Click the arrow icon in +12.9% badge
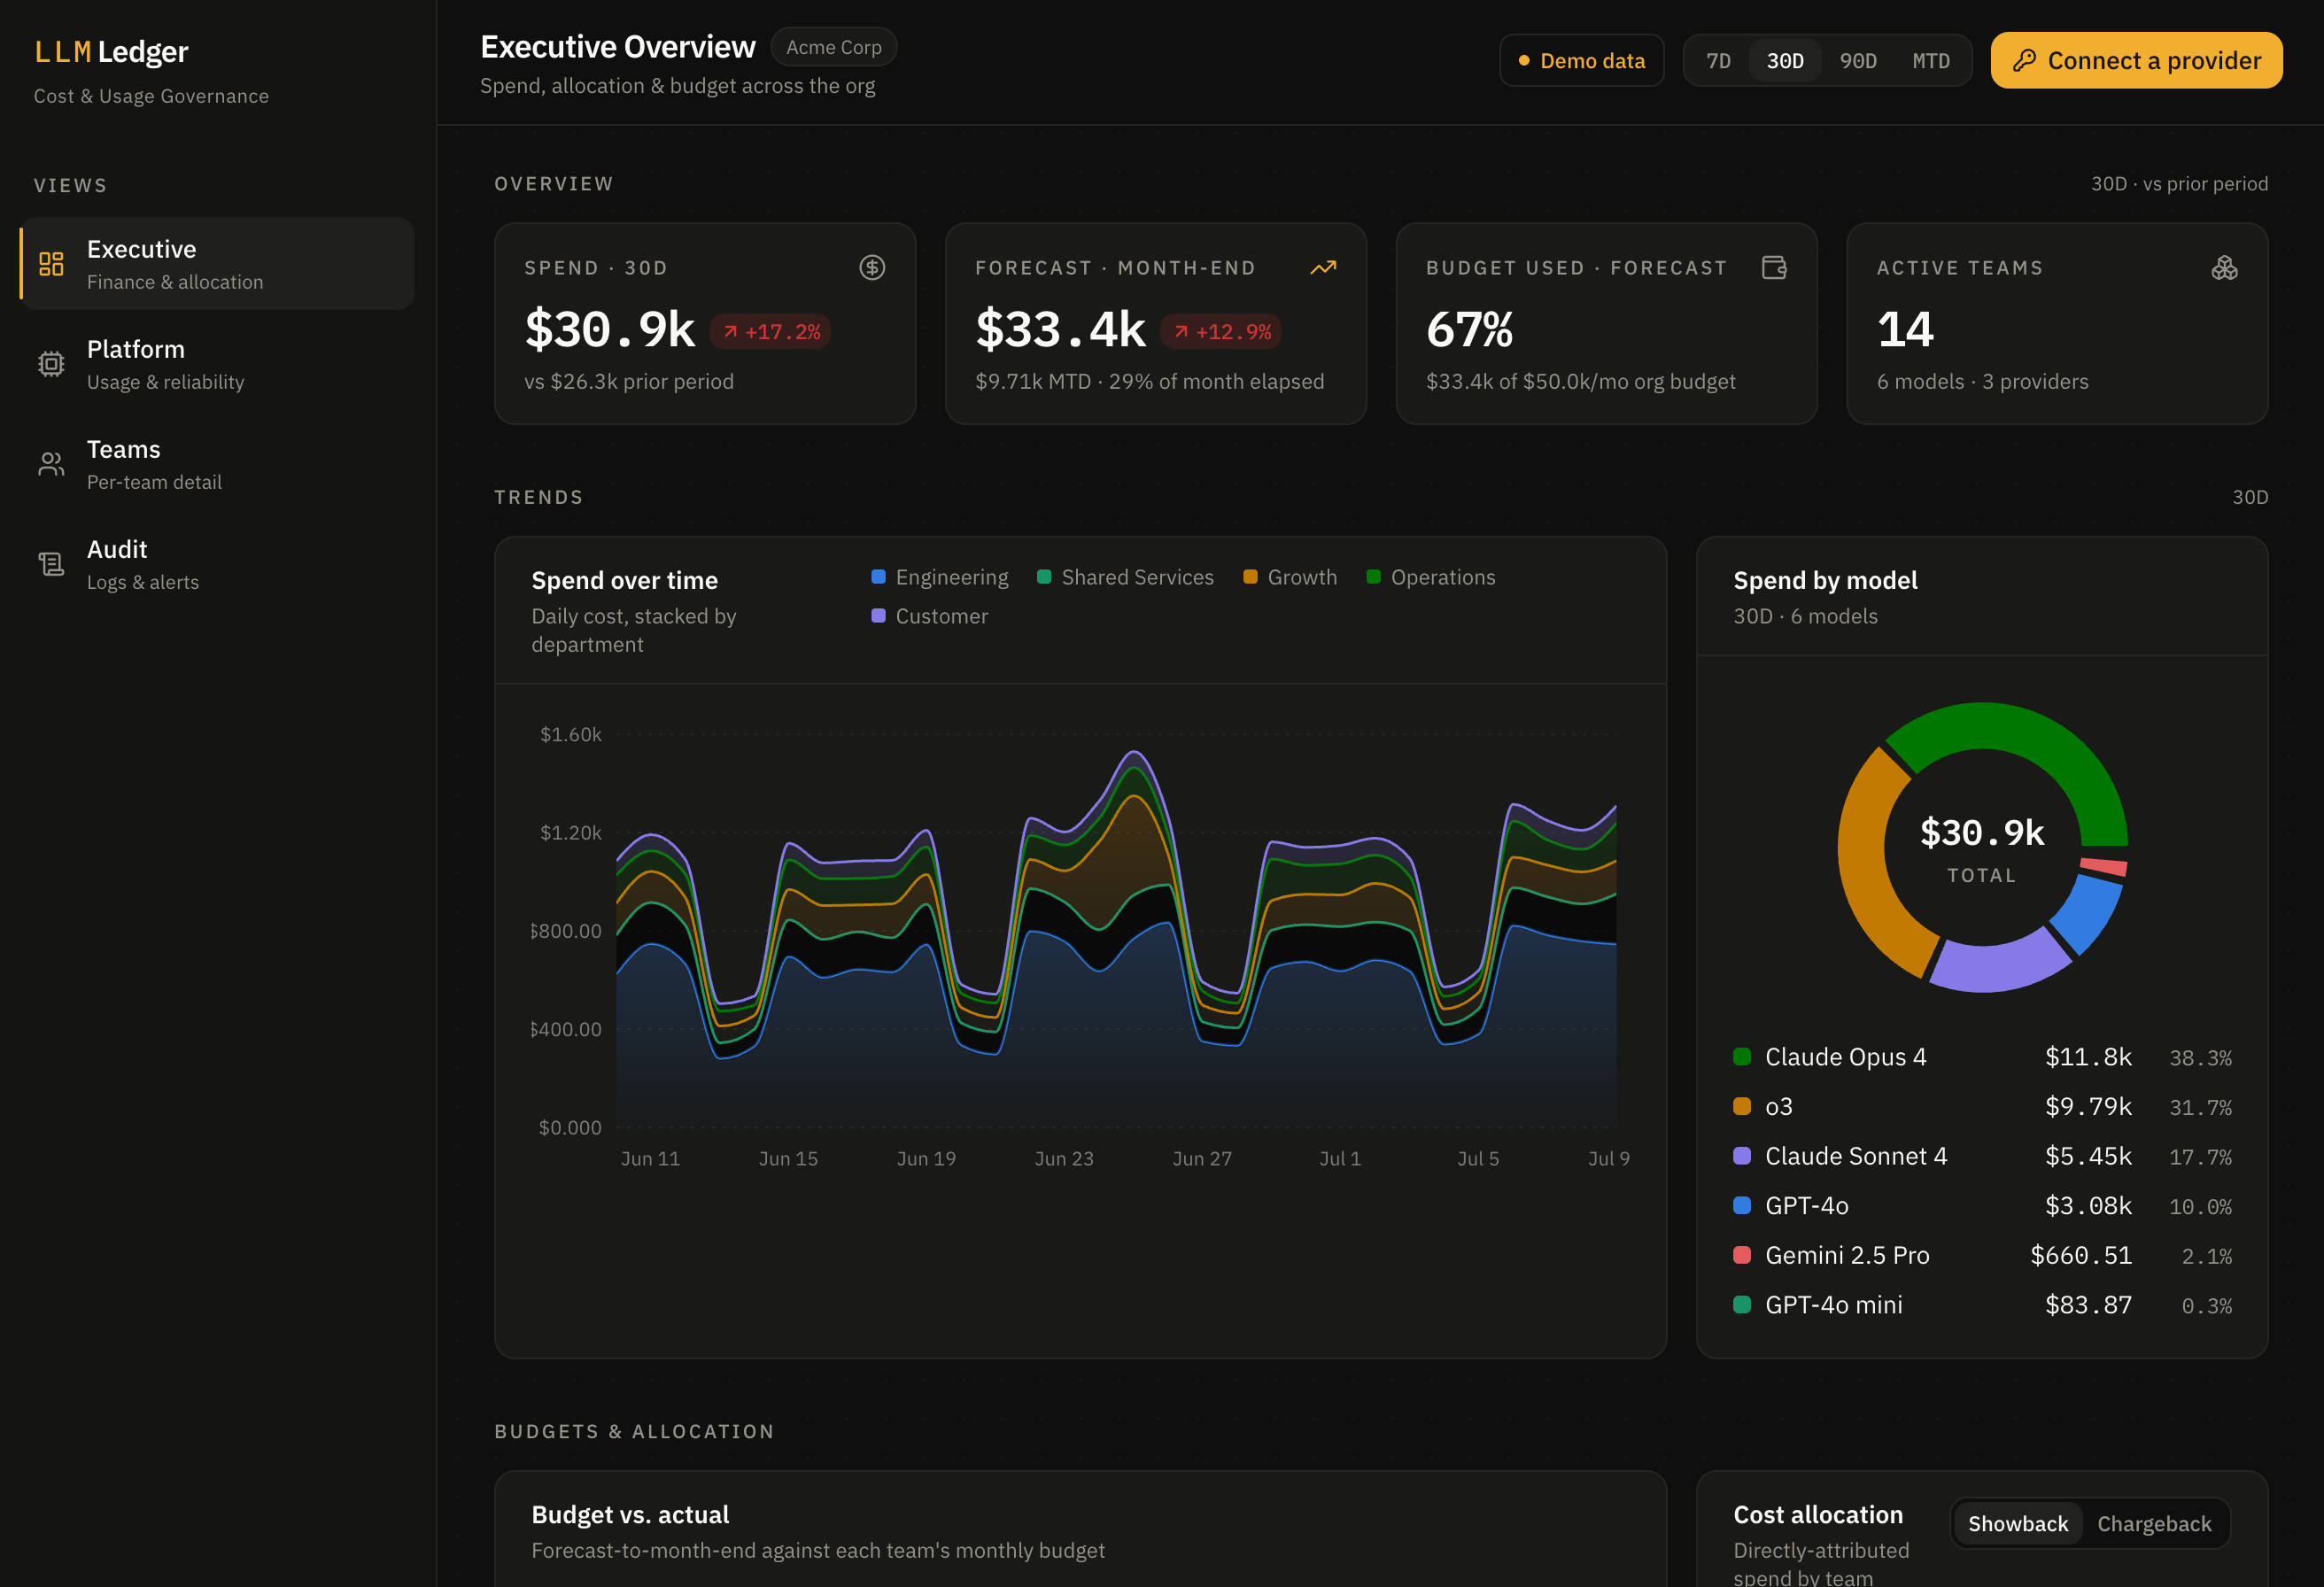2324x1587 pixels. pyautogui.click(x=1181, y=332)
